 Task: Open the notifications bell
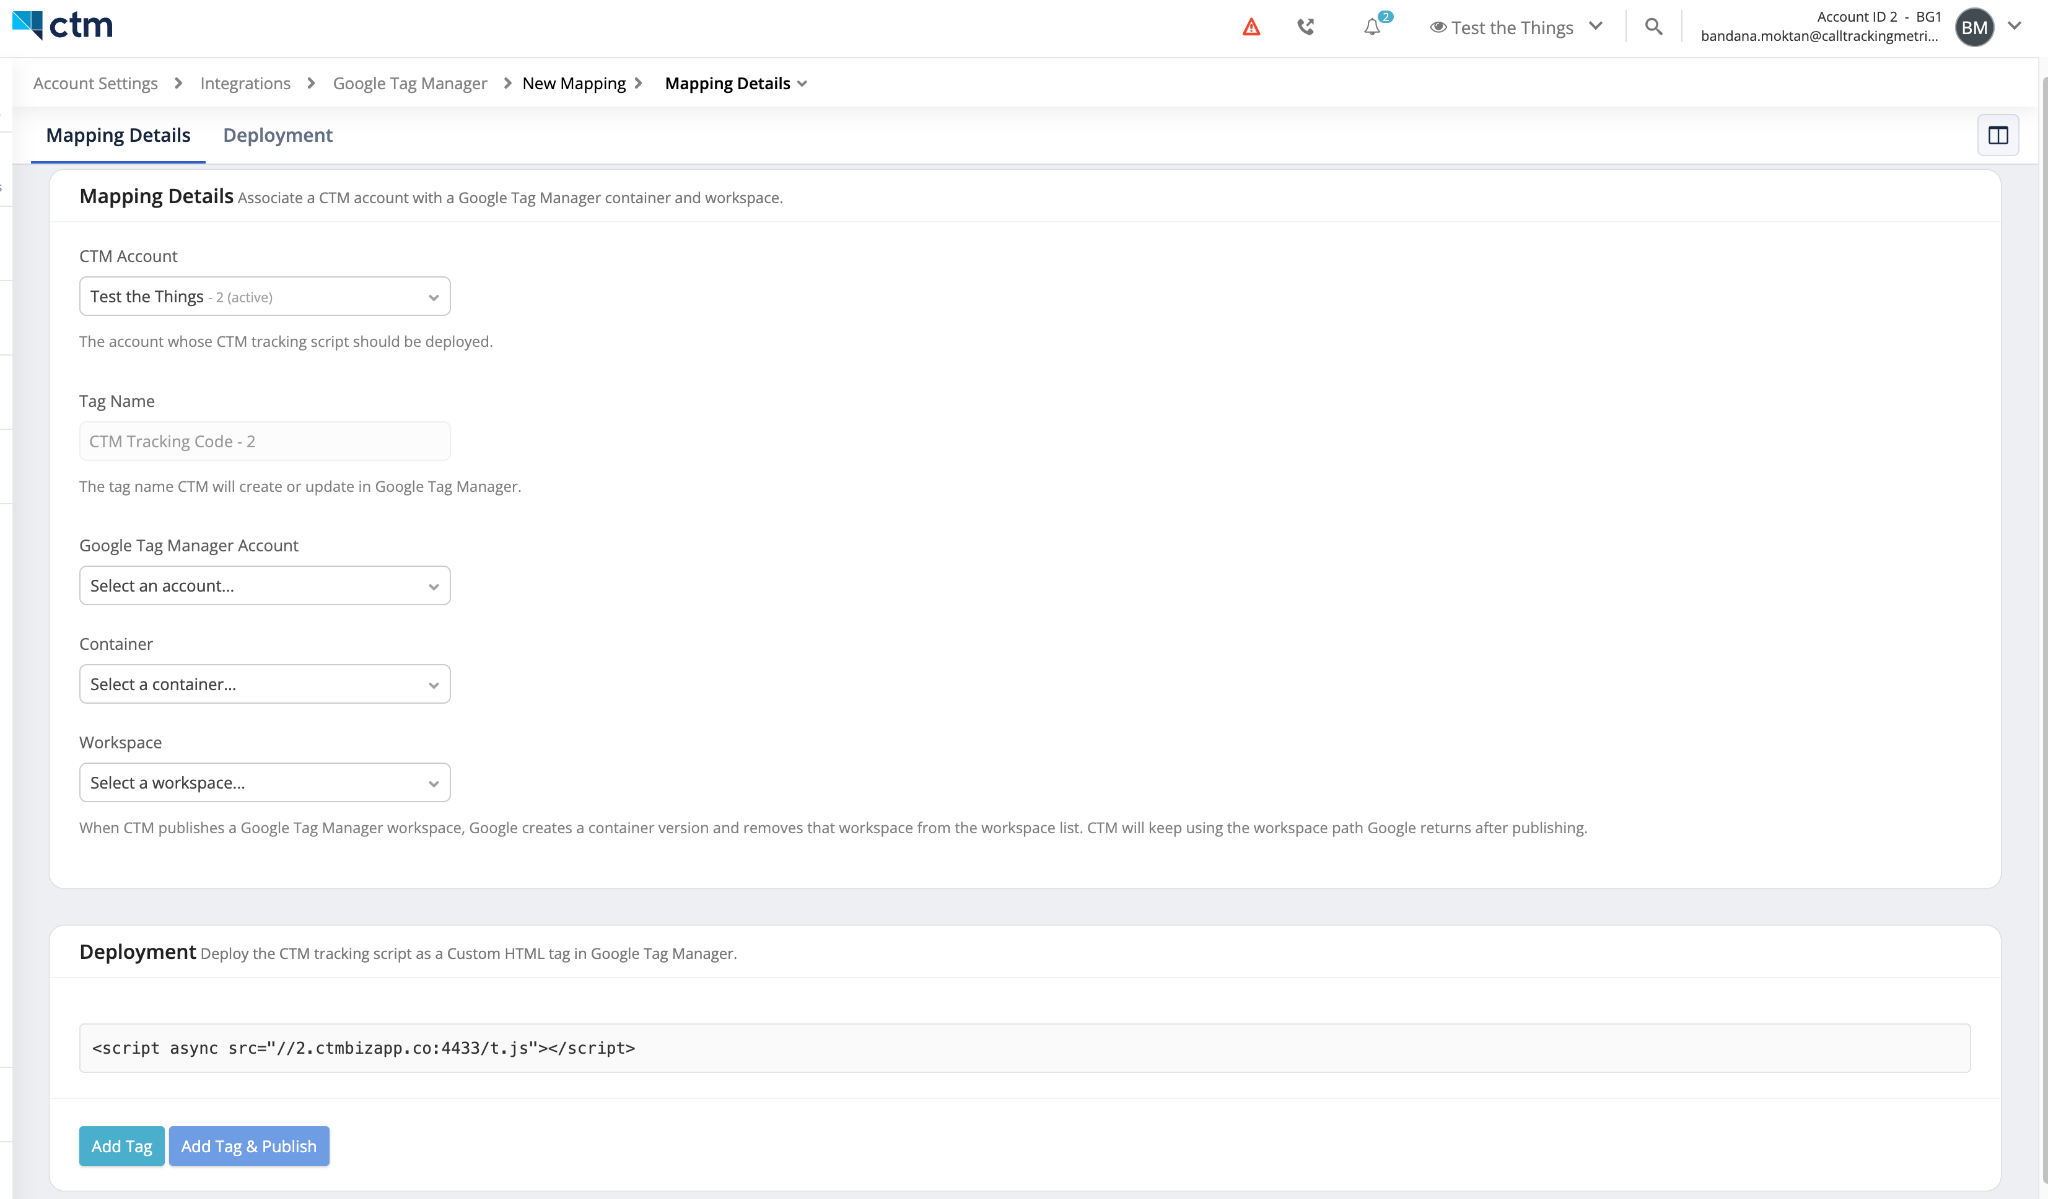click(1372, 27)
